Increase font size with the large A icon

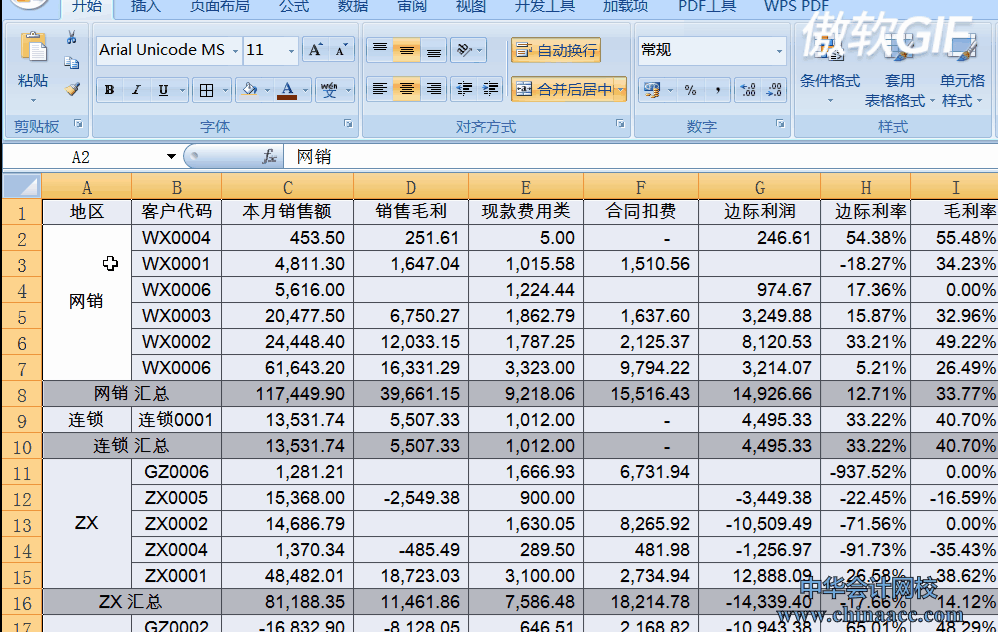(315, 50)
